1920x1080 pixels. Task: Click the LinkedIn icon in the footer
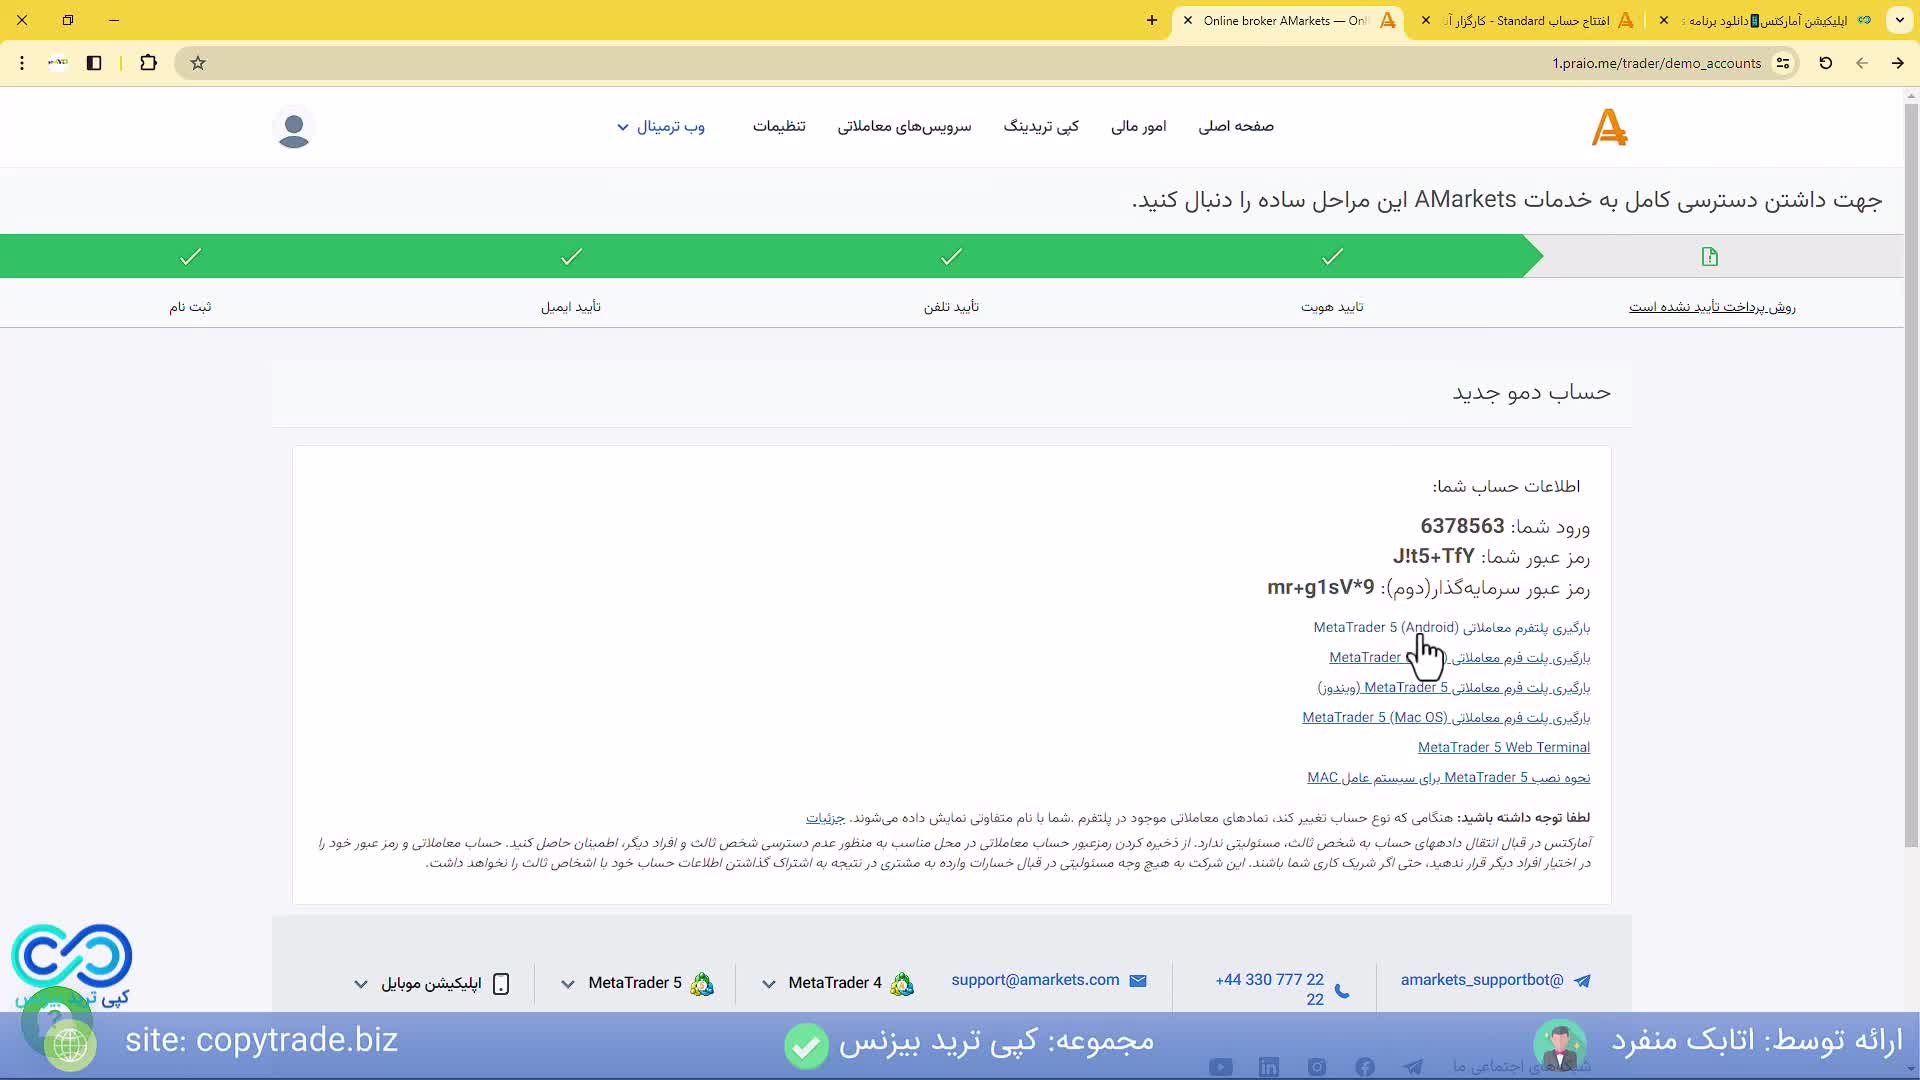coord(1269,1067)
